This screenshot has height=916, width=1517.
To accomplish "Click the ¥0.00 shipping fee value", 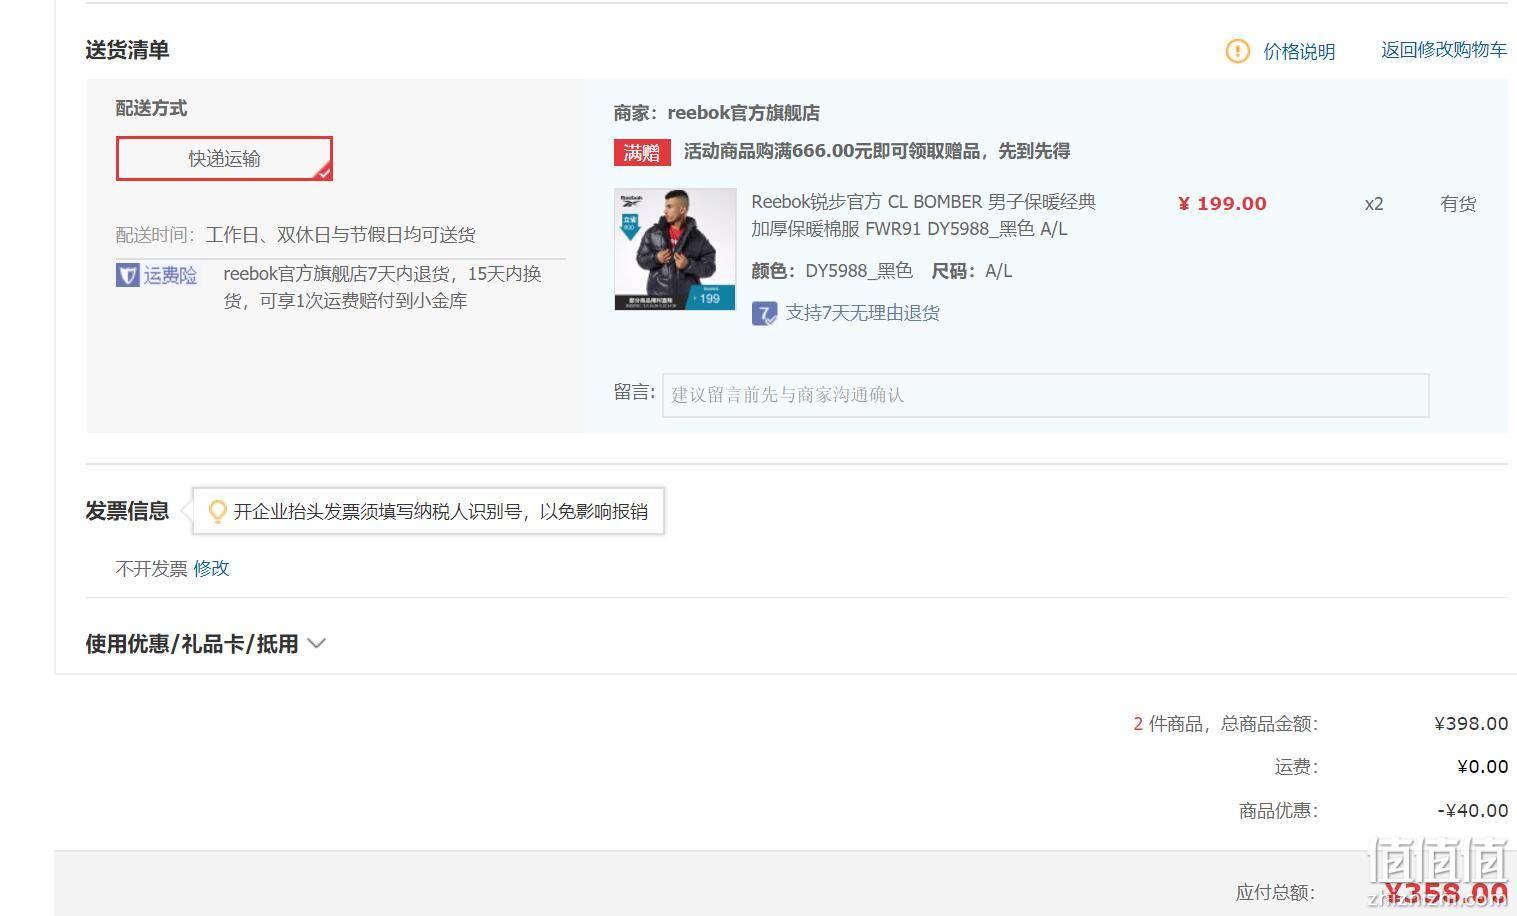I will click(1483, 767).
